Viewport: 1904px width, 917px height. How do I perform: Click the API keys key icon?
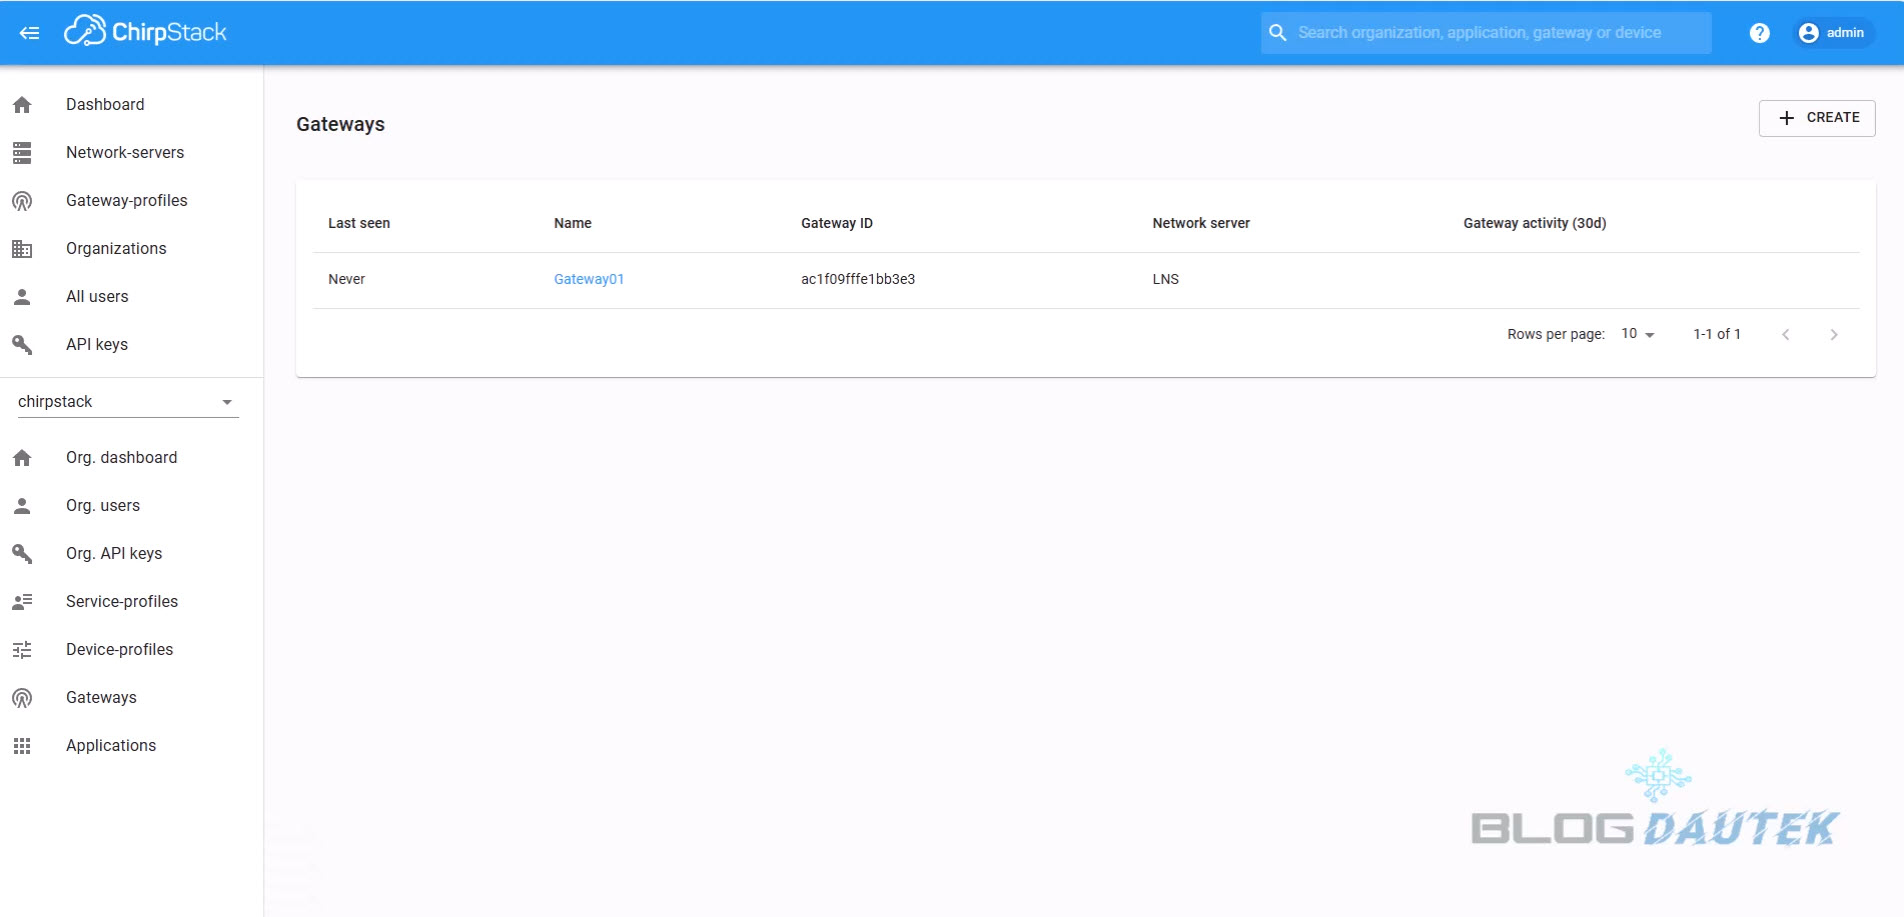coord(22,345)
